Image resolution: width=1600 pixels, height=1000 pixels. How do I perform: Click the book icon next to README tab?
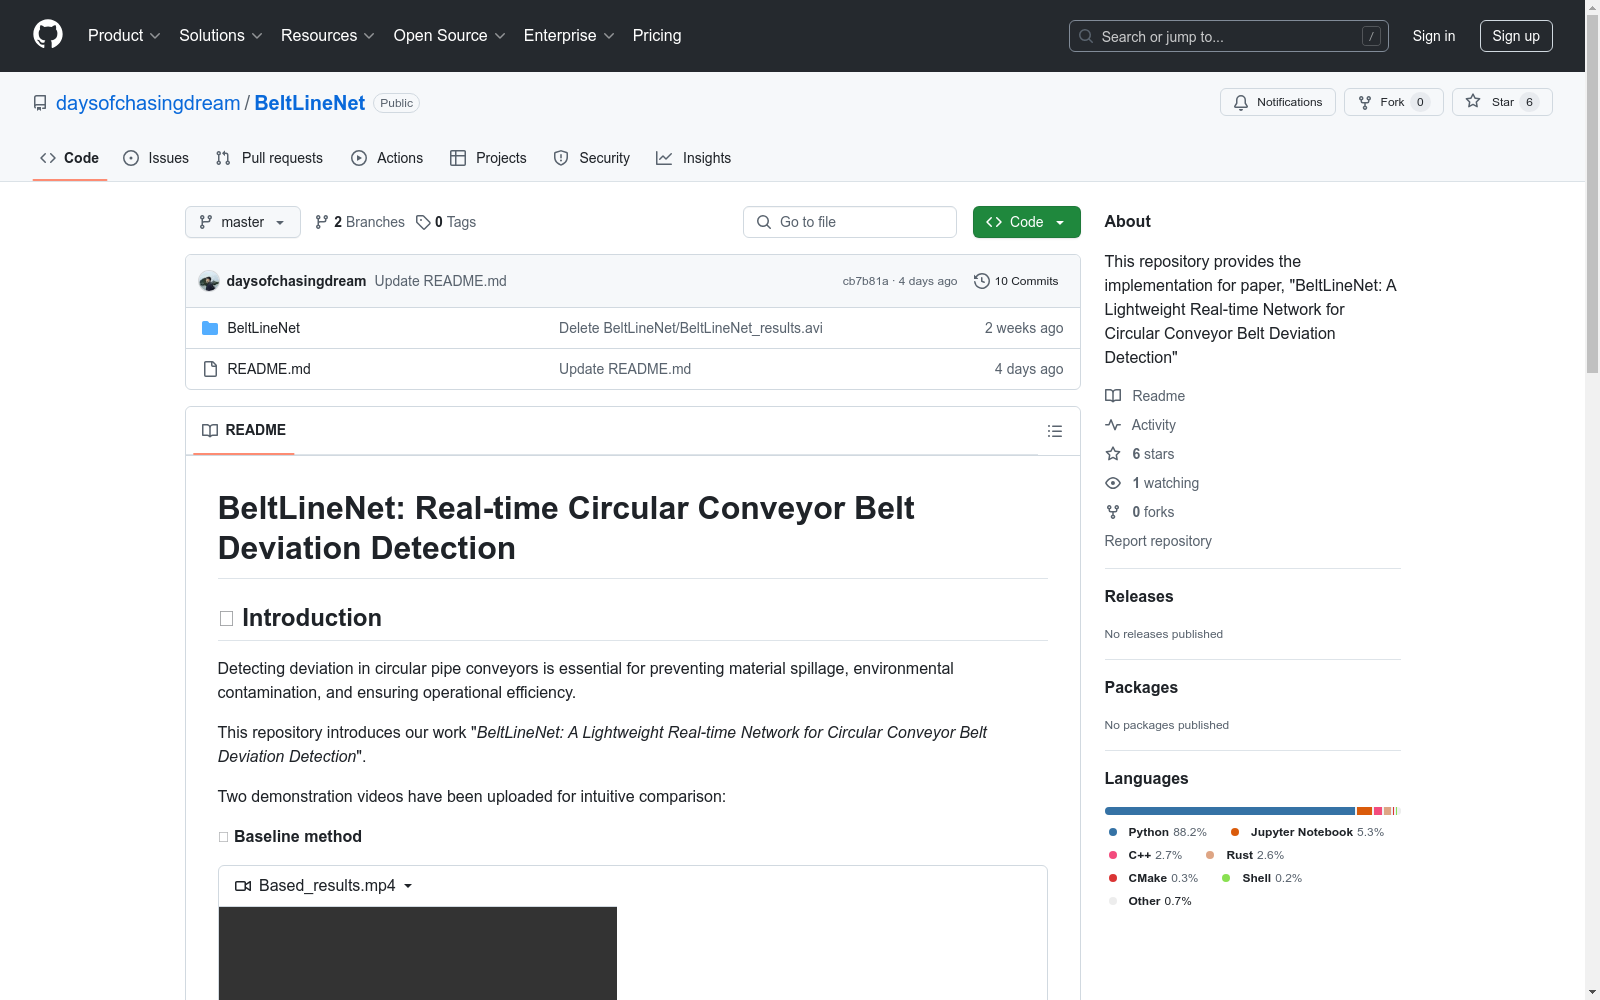210,430
